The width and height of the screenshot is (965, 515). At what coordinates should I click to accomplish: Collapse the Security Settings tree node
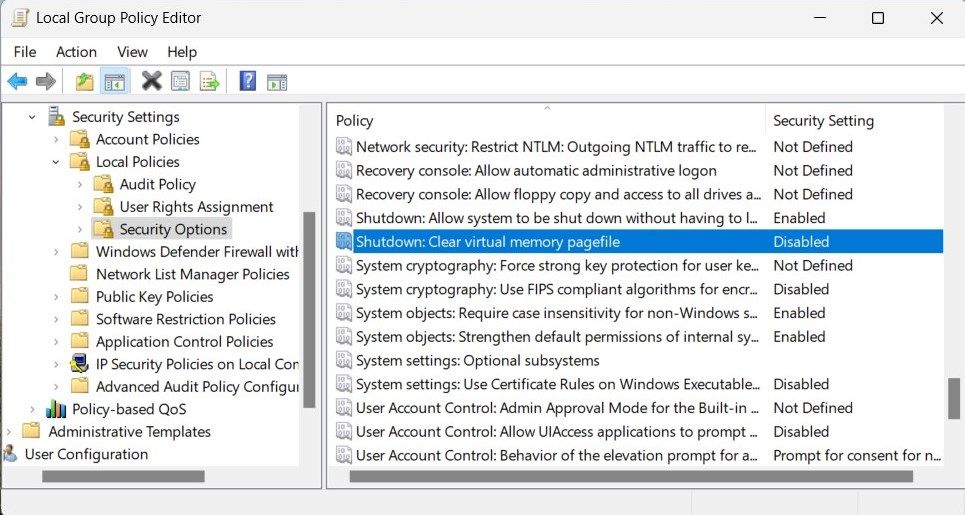32,117
